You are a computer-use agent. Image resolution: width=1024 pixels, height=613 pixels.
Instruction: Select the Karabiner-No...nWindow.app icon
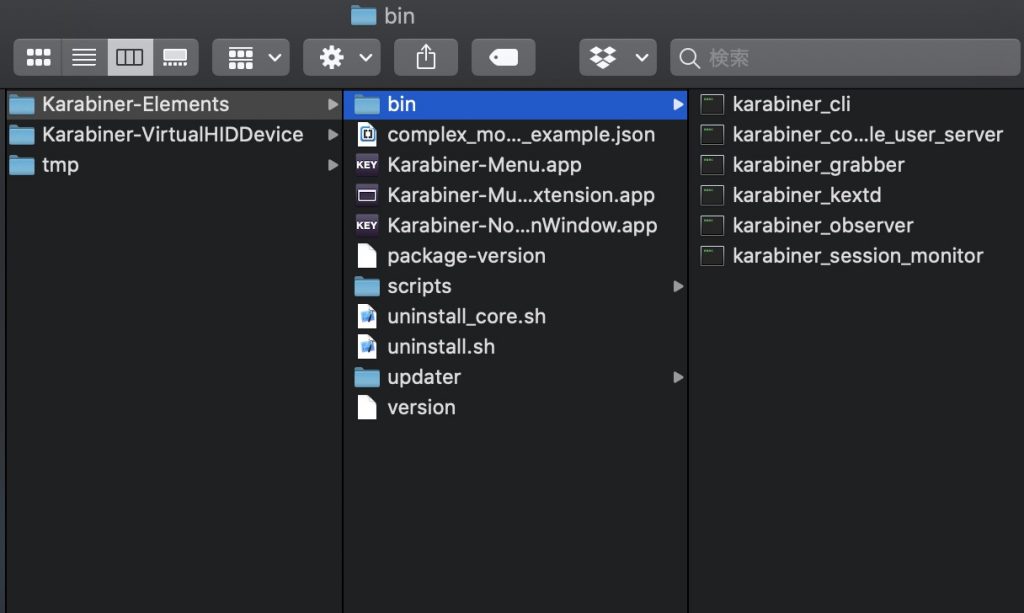[x=367, y=225]
